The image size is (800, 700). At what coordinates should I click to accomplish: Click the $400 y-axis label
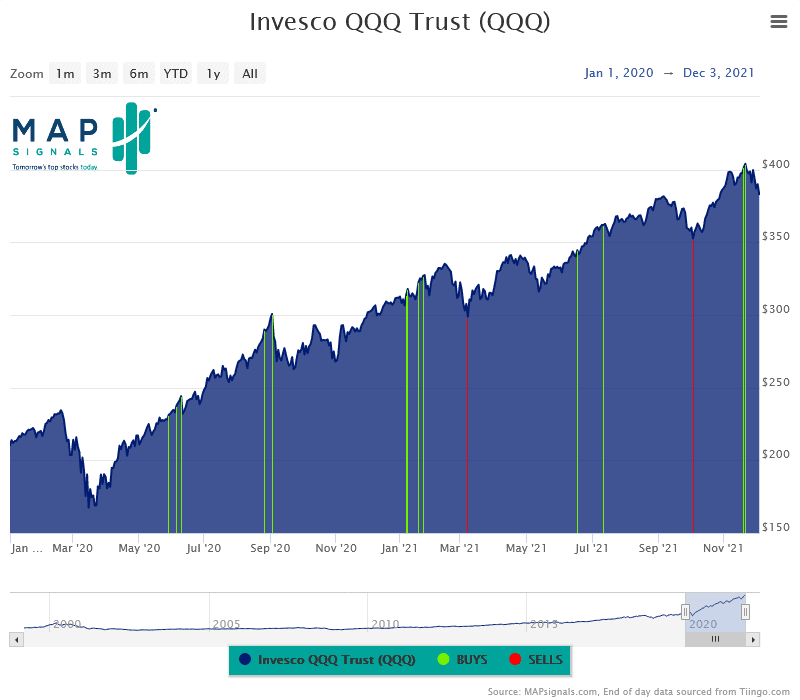tap(776, 164)
